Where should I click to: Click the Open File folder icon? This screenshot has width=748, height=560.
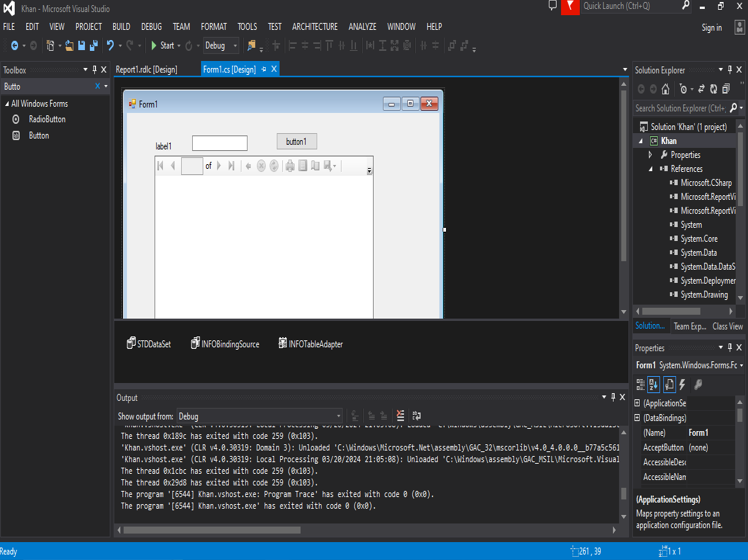(x=70, y=46)
